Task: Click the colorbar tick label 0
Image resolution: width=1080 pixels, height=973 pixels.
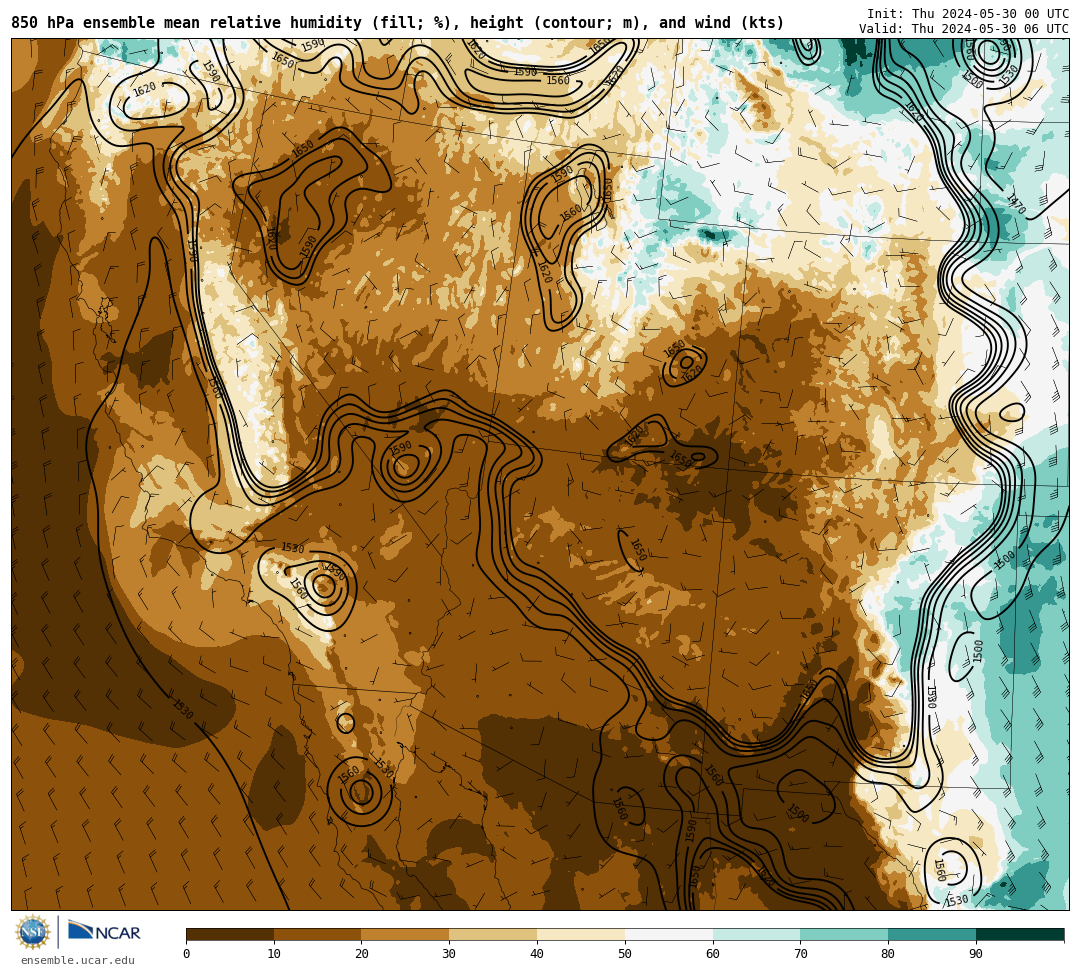Action: coord(187,954)
